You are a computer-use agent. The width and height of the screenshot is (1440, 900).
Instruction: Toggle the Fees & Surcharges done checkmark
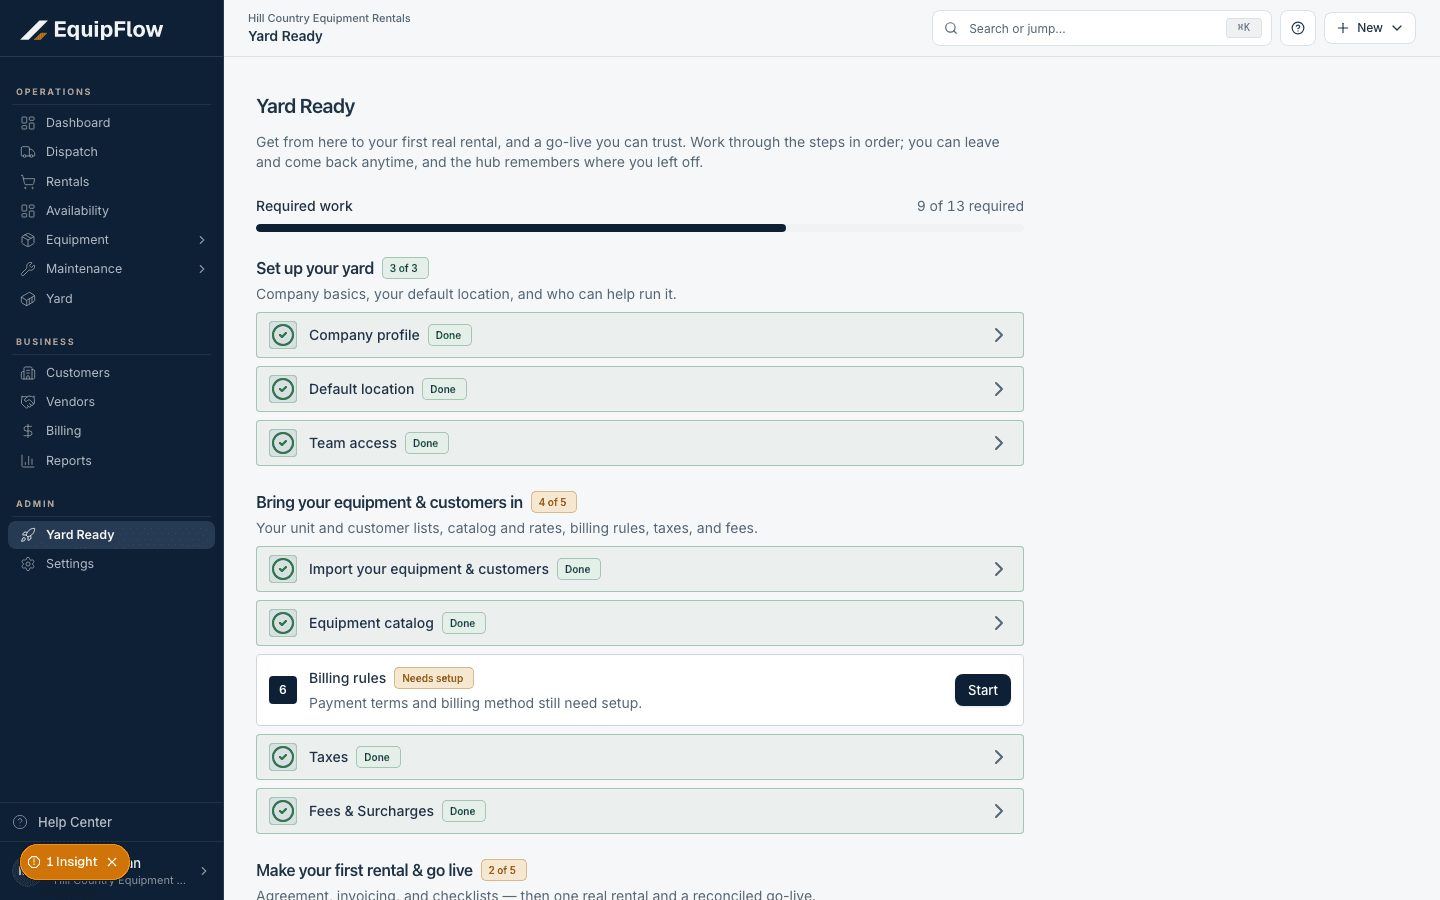pyautogui.click(x=283, y=811)
